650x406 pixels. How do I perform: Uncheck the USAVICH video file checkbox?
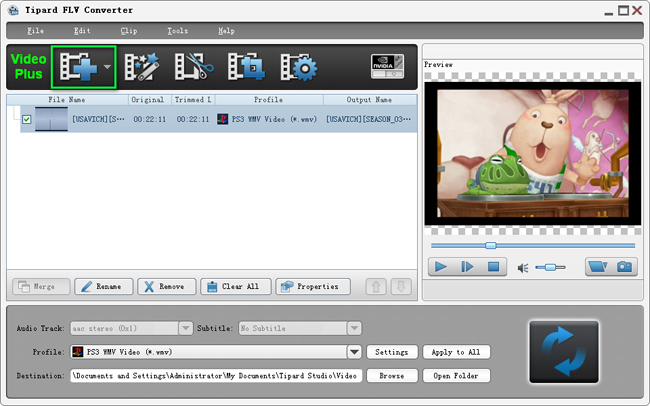tap(27, 119)
